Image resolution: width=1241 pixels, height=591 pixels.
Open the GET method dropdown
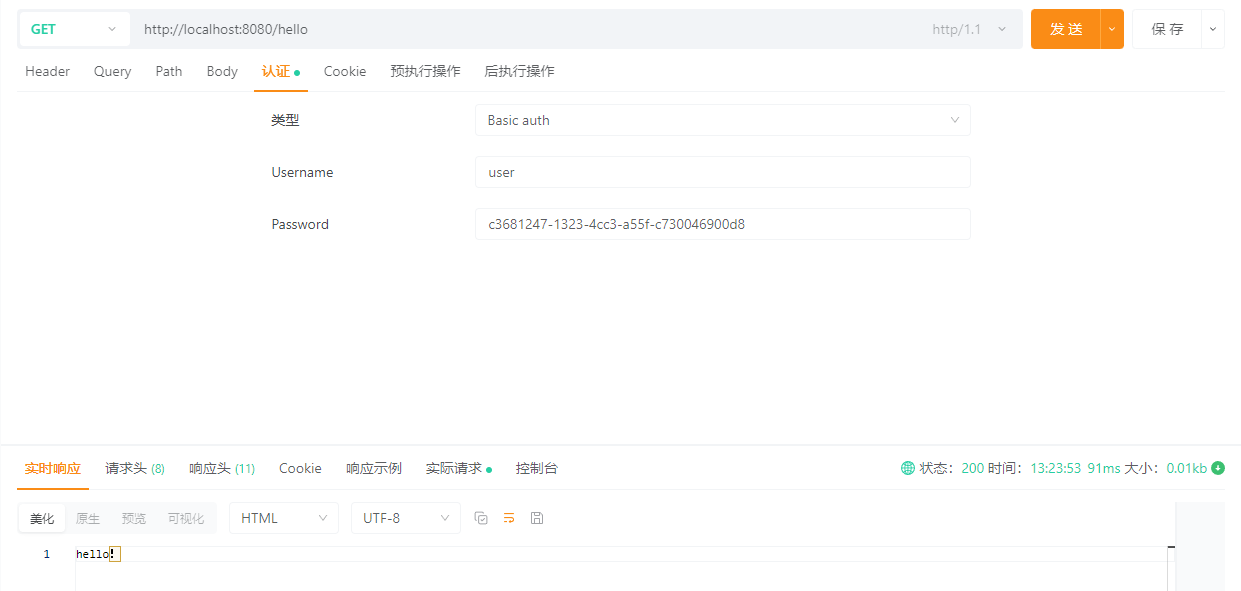(x=74, y=29)
